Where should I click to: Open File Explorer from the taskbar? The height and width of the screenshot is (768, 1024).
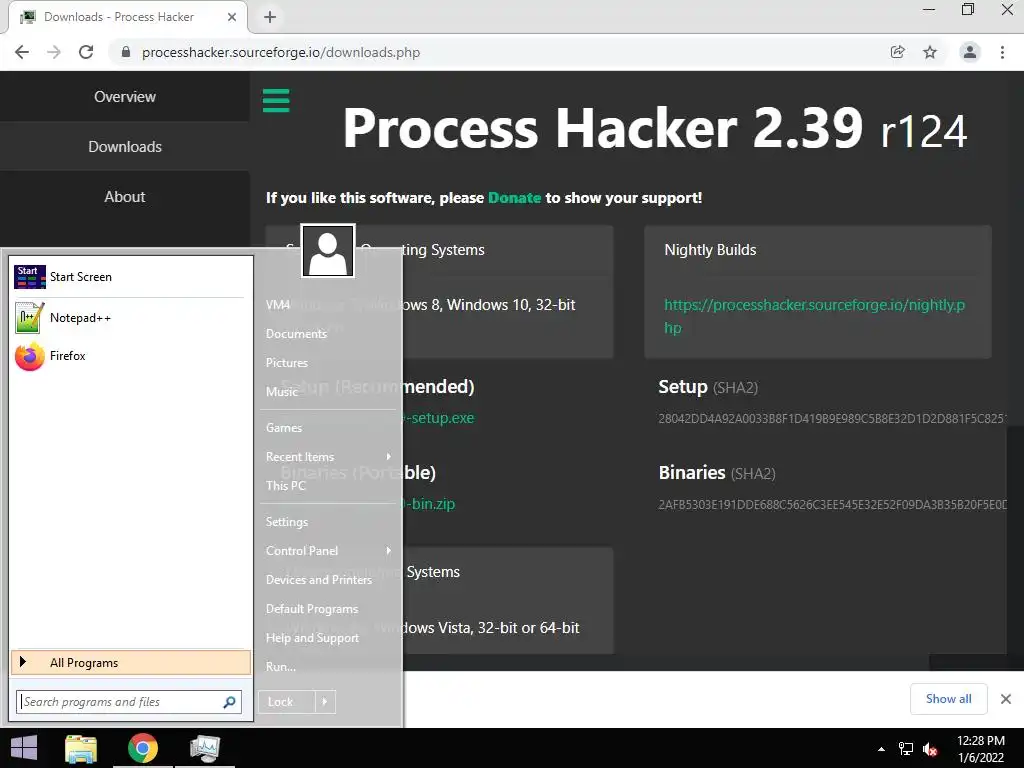click(81, 748)
